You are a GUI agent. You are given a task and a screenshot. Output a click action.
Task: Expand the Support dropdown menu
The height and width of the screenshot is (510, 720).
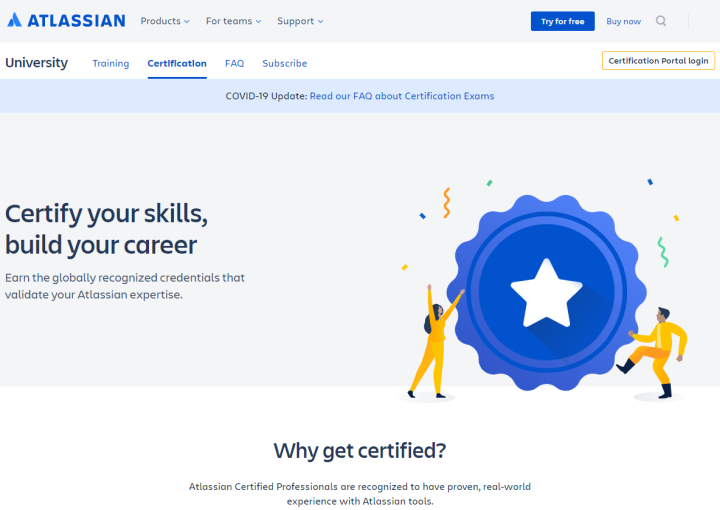click(300, 21)
